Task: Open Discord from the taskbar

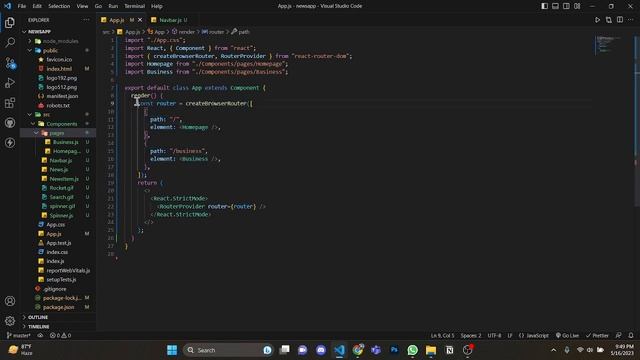Action: coord(321,350)
